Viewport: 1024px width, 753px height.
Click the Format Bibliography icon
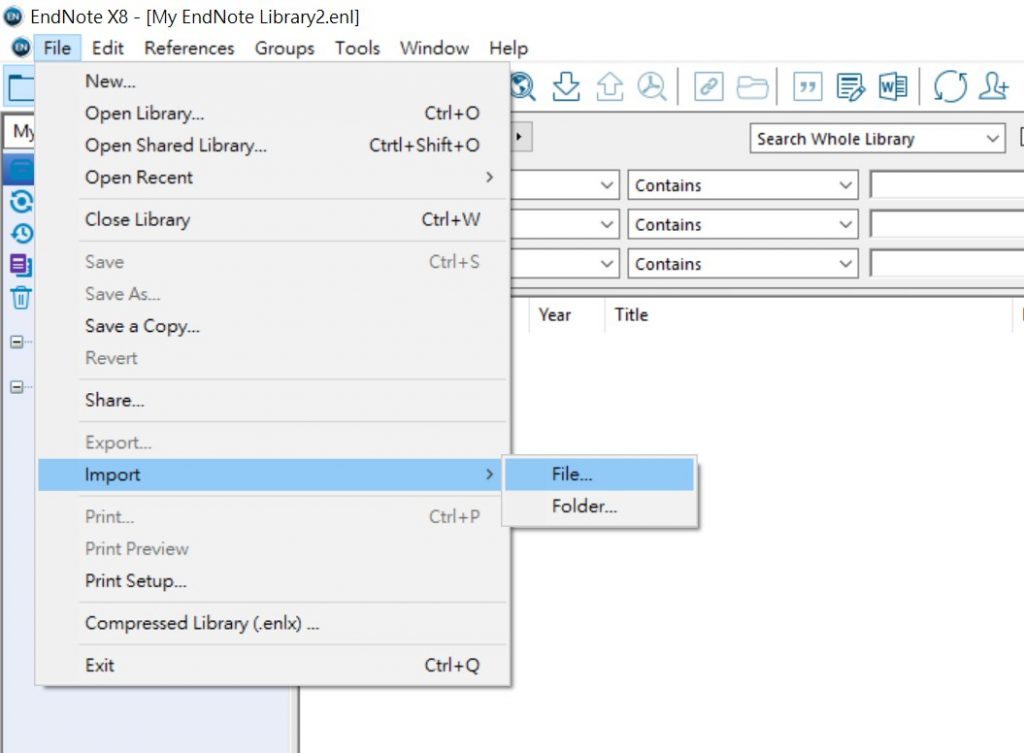coord(850,86)
